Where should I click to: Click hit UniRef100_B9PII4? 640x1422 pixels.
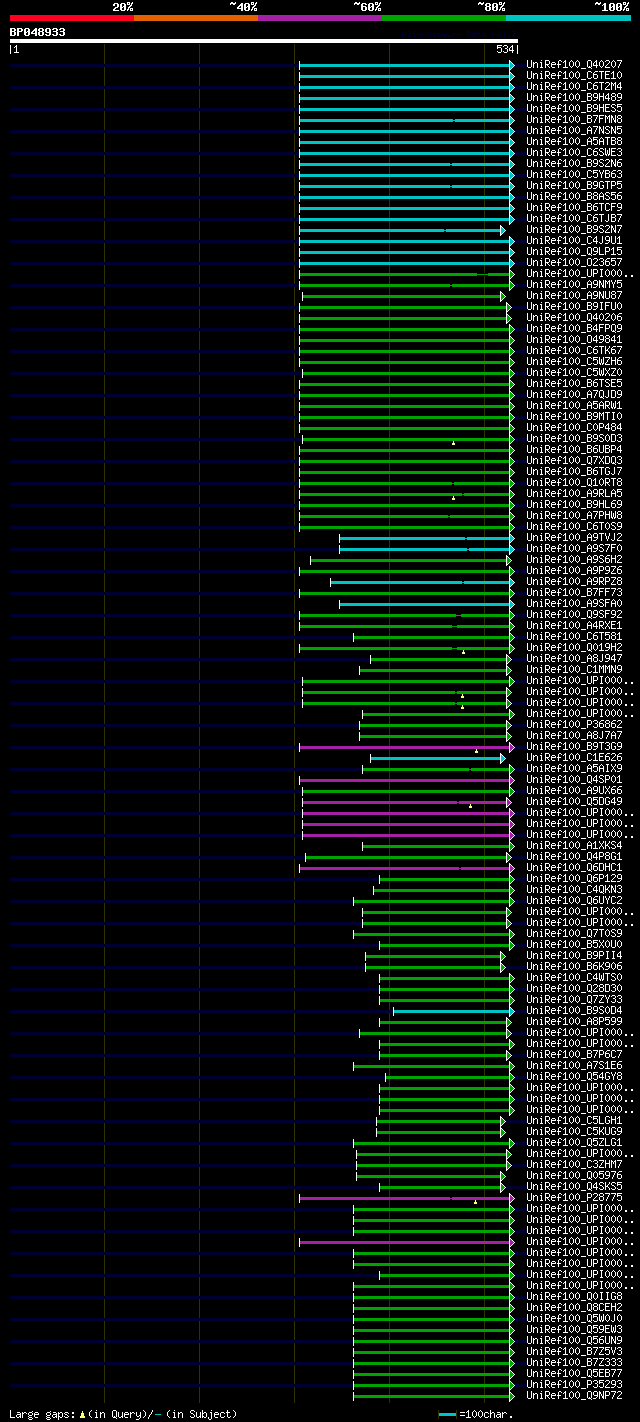click(574, 955)
